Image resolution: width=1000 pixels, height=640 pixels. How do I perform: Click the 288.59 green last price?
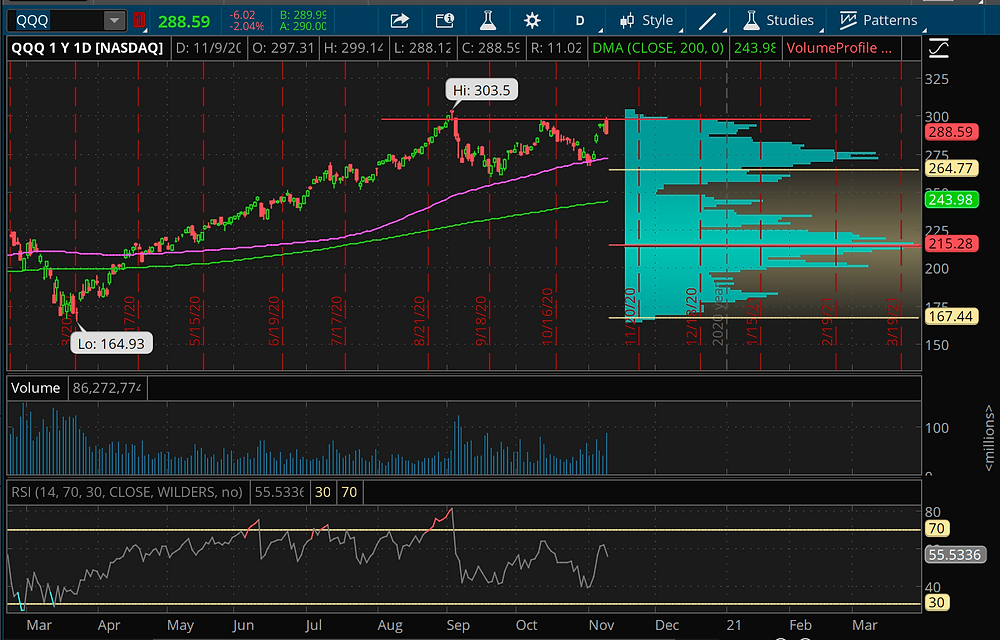184,22
